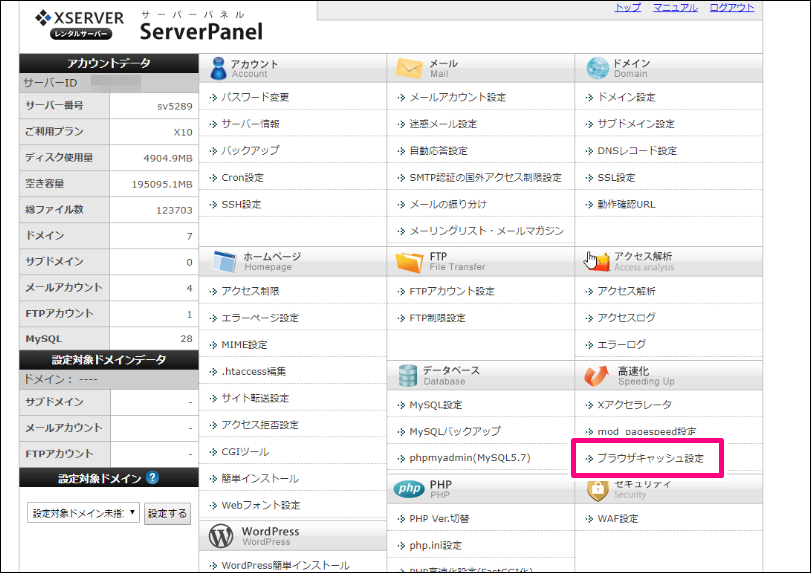Click the Homepage section window icon
This screenshot has width=811, height=573.
[x=224, y=262]
